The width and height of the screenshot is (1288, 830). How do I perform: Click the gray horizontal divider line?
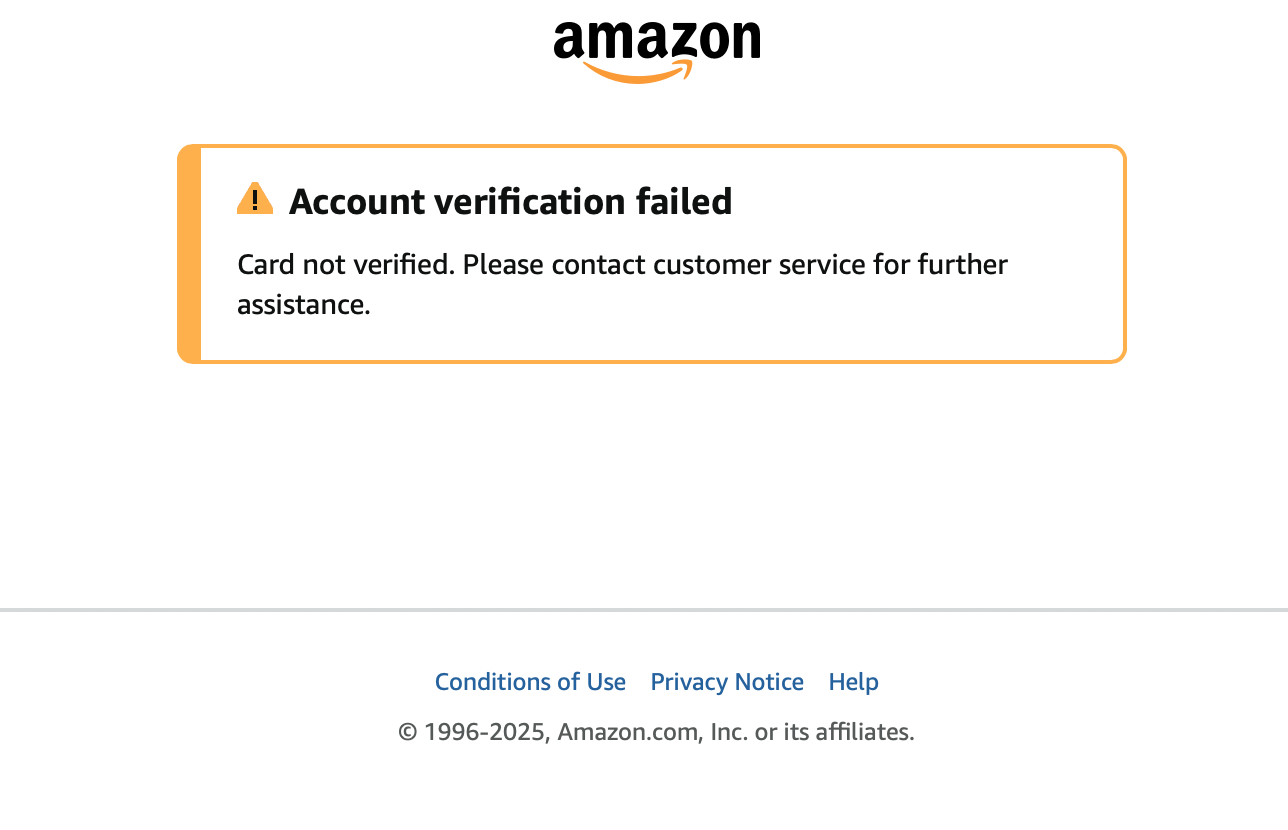[x=644, y=609]
